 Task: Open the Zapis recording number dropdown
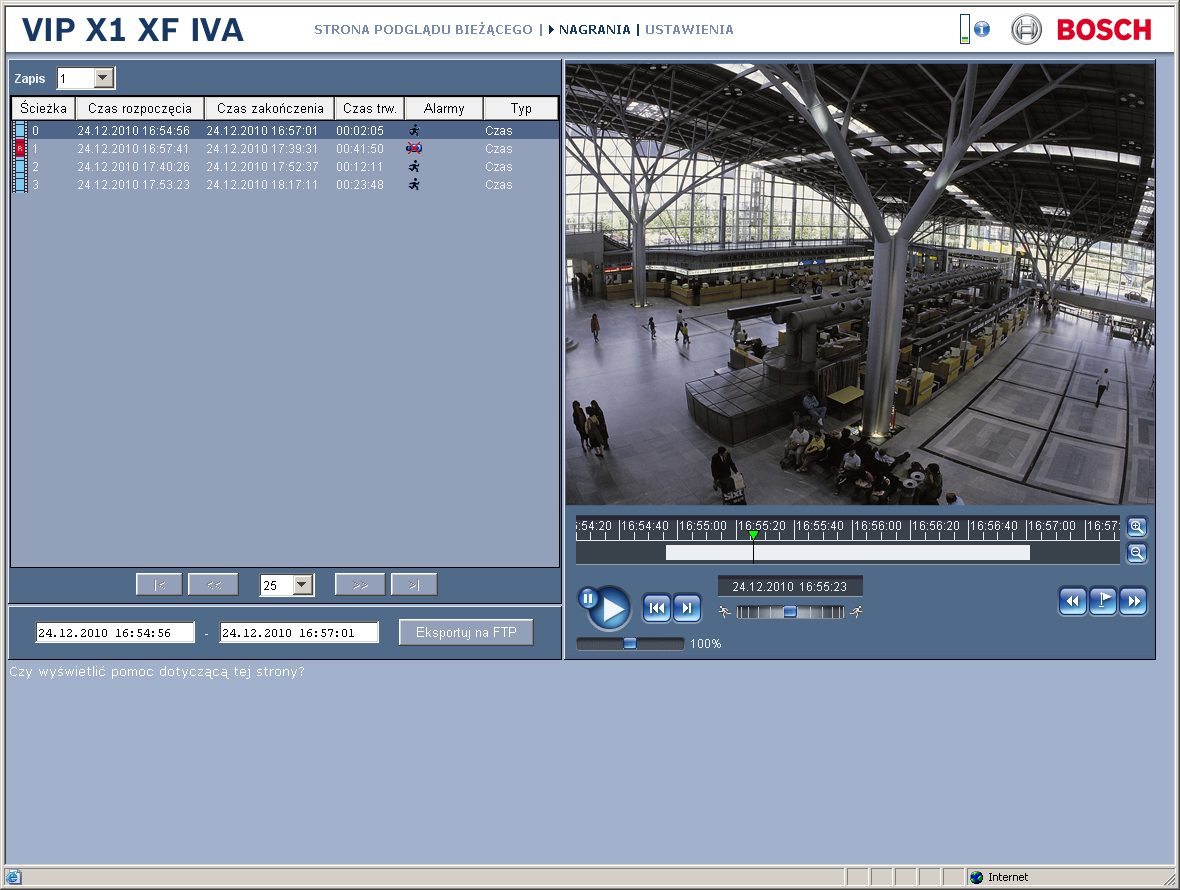pos(104,78)
